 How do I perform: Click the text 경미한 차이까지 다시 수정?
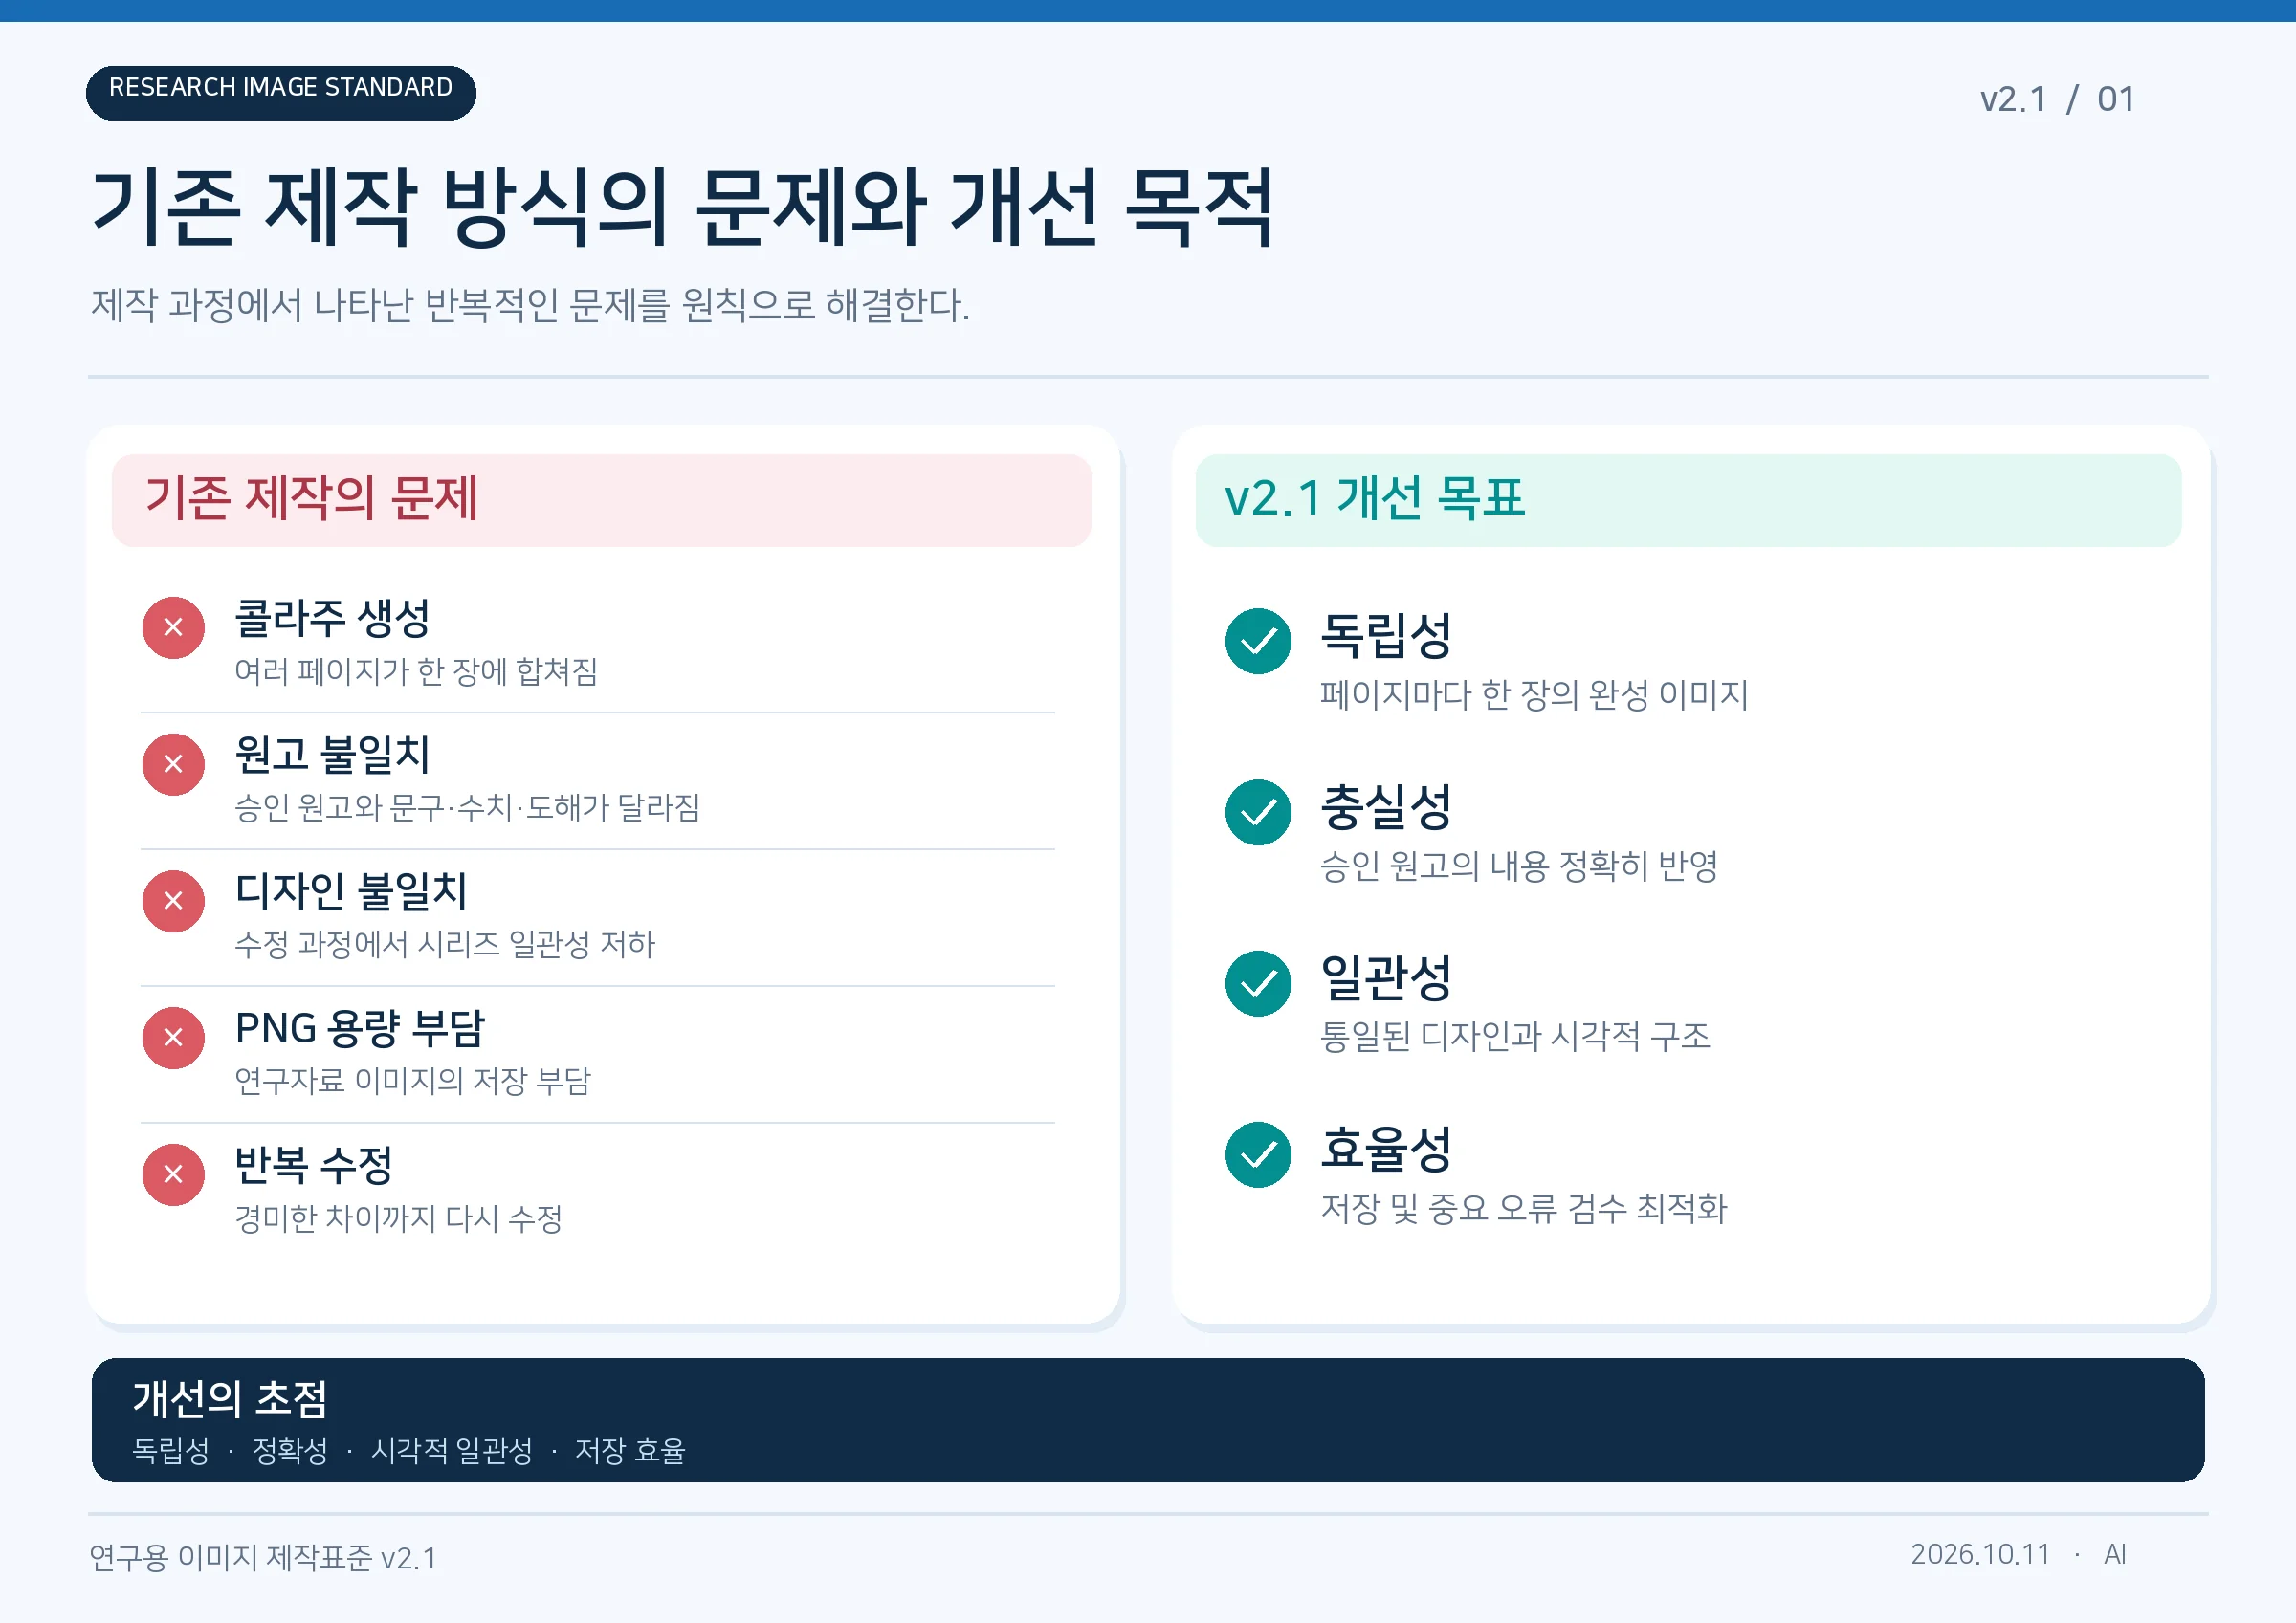tap(398, 1218)
